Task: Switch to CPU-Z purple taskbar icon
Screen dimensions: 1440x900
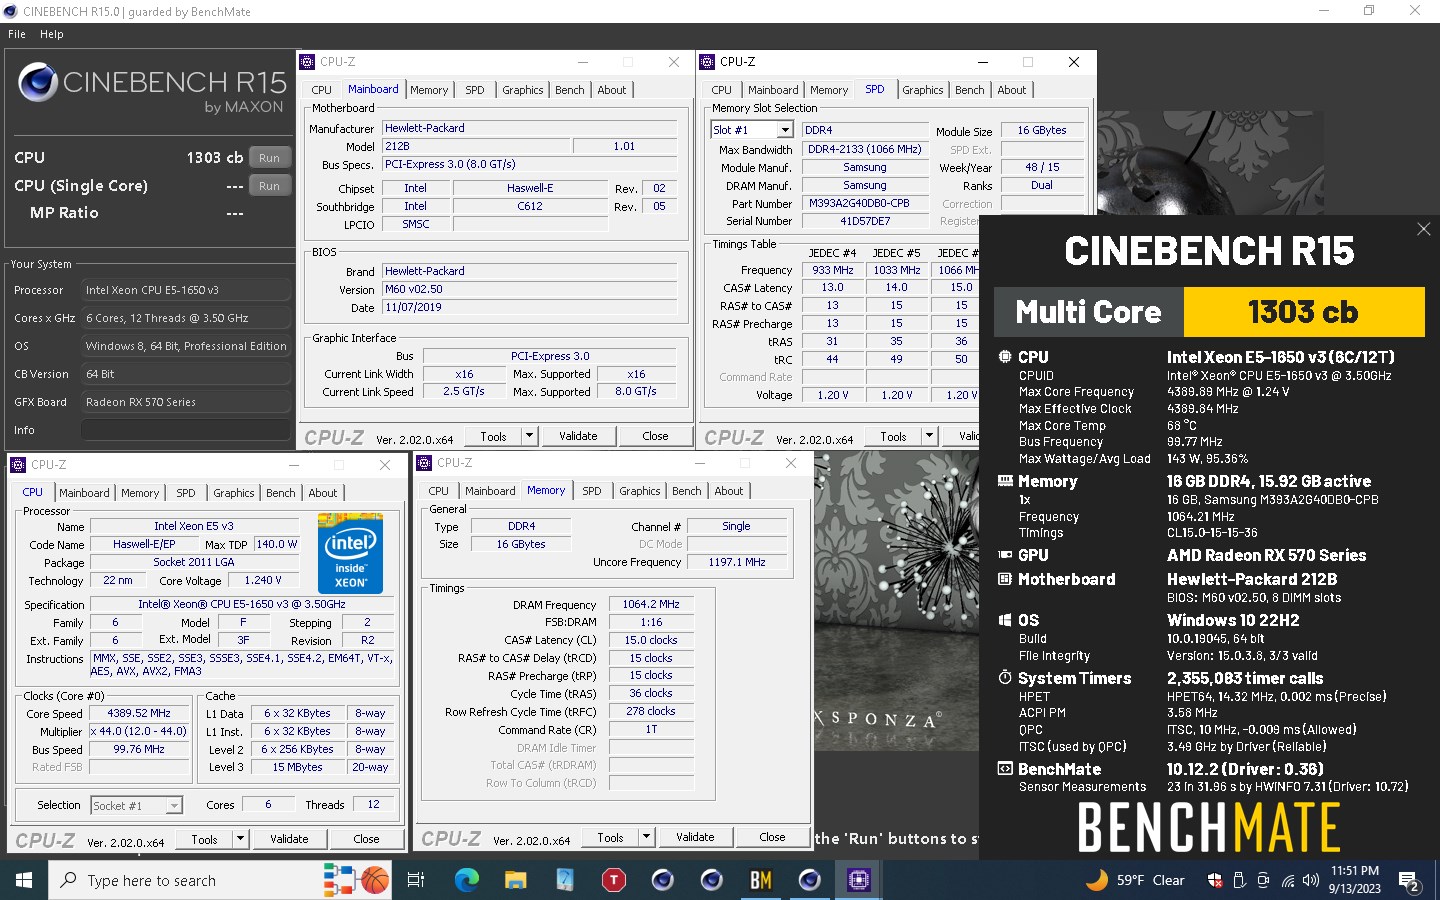Action: click(859, 880)
